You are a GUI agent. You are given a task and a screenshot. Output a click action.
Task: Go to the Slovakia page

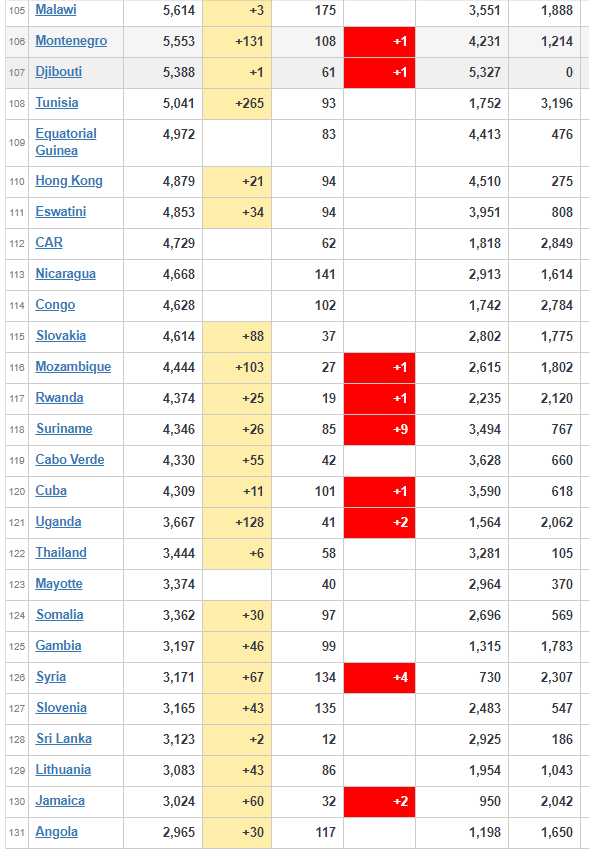61,336
